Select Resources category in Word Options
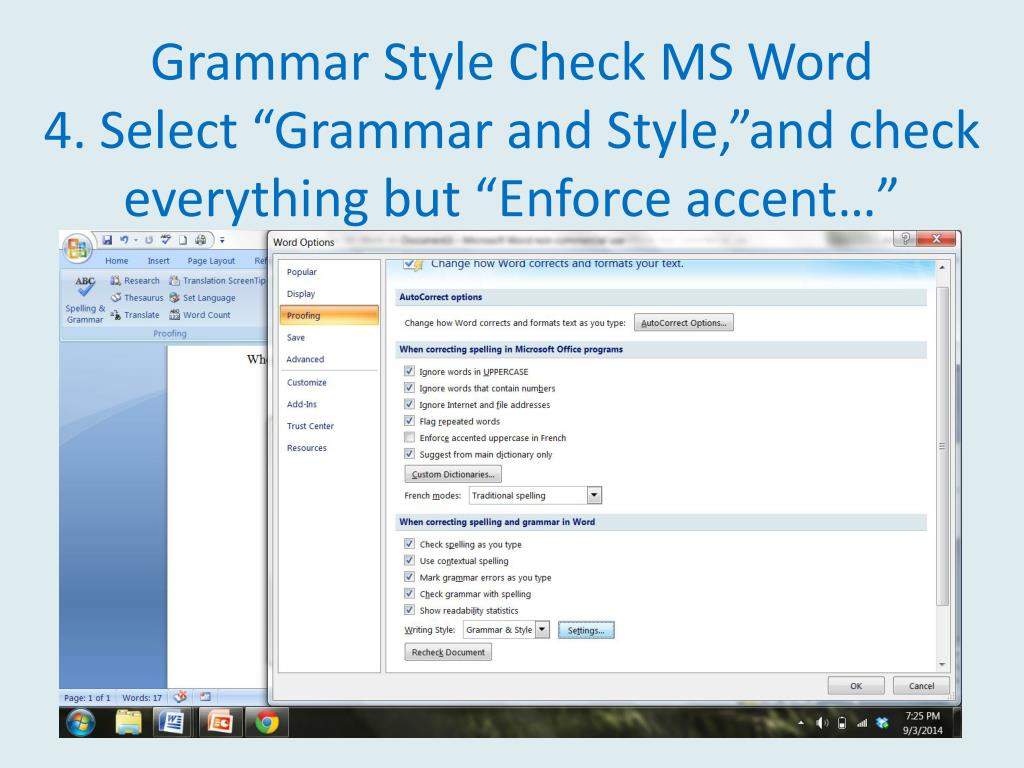This screenshot has width=1024, height=768. 329,448
